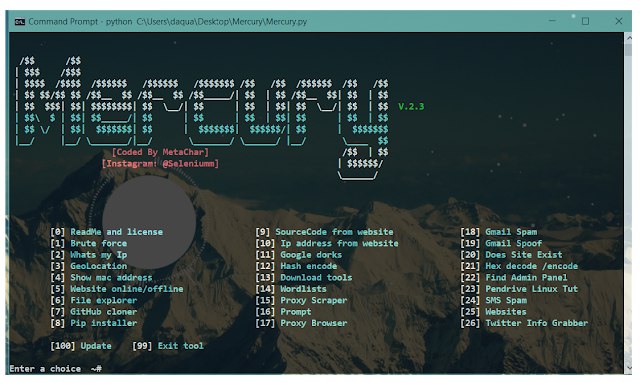Click '[17] Proxy Browser' entry
This screenshot has height=383, width=640.
point(301,323)
